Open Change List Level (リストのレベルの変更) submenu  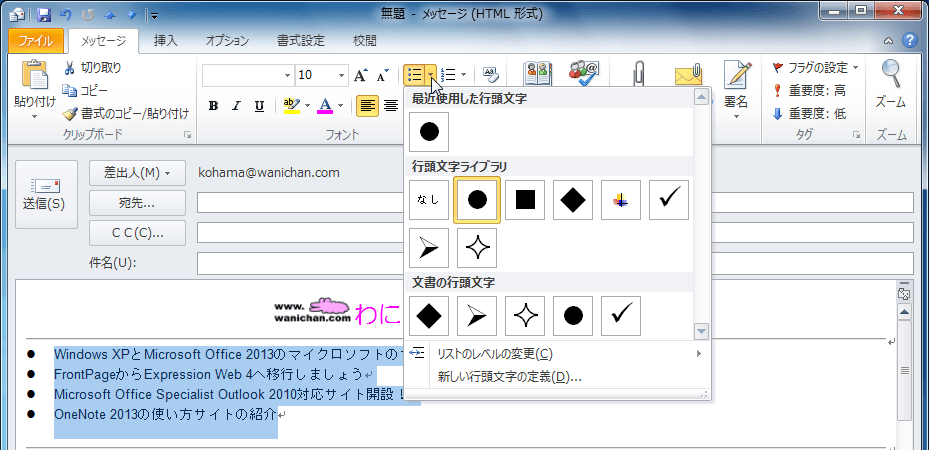557,354
